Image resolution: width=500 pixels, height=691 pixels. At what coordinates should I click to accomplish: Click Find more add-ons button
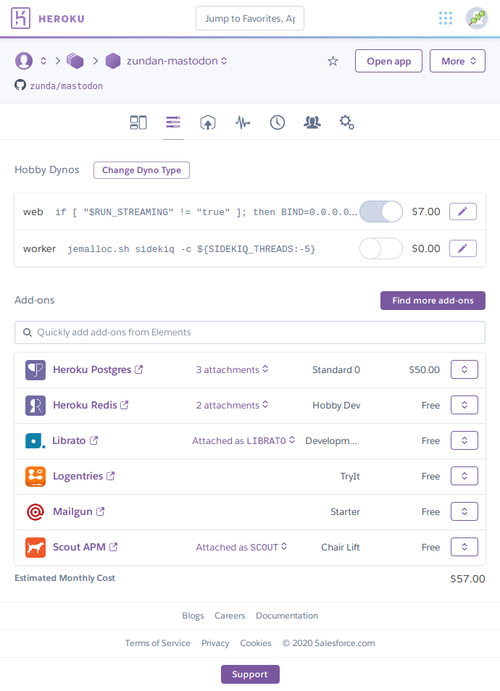click(433, 301)
